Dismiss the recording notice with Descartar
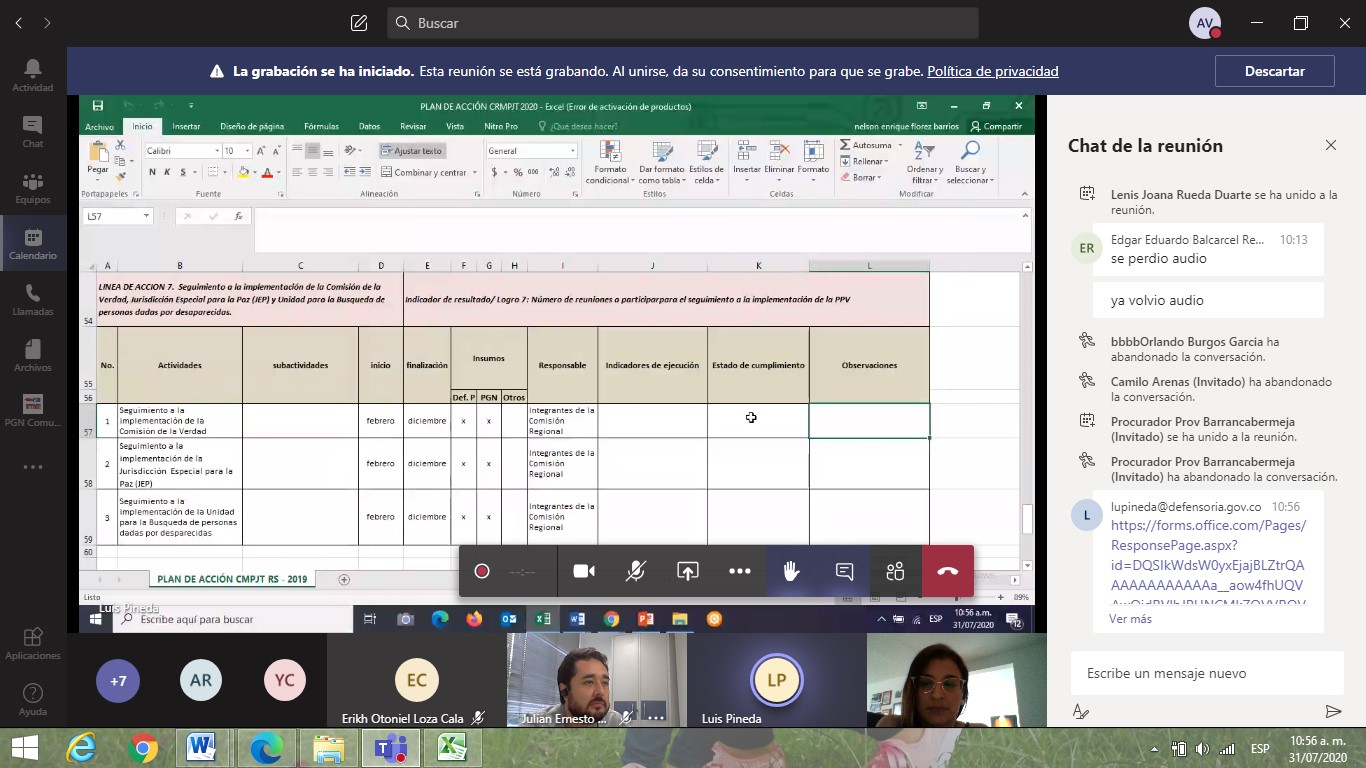Image resolution: width=1366 pixels, height=768 pixels. tap(1274, 71)
